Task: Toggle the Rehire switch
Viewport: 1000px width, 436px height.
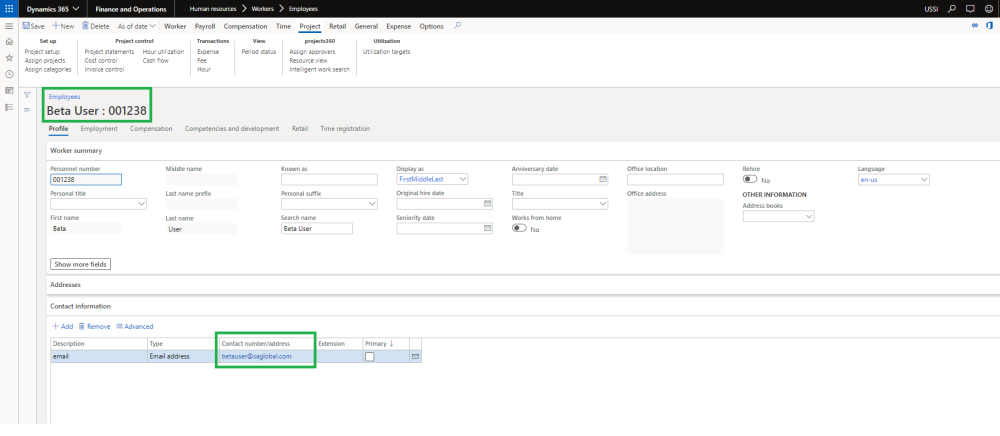Action: coord(749,180)
